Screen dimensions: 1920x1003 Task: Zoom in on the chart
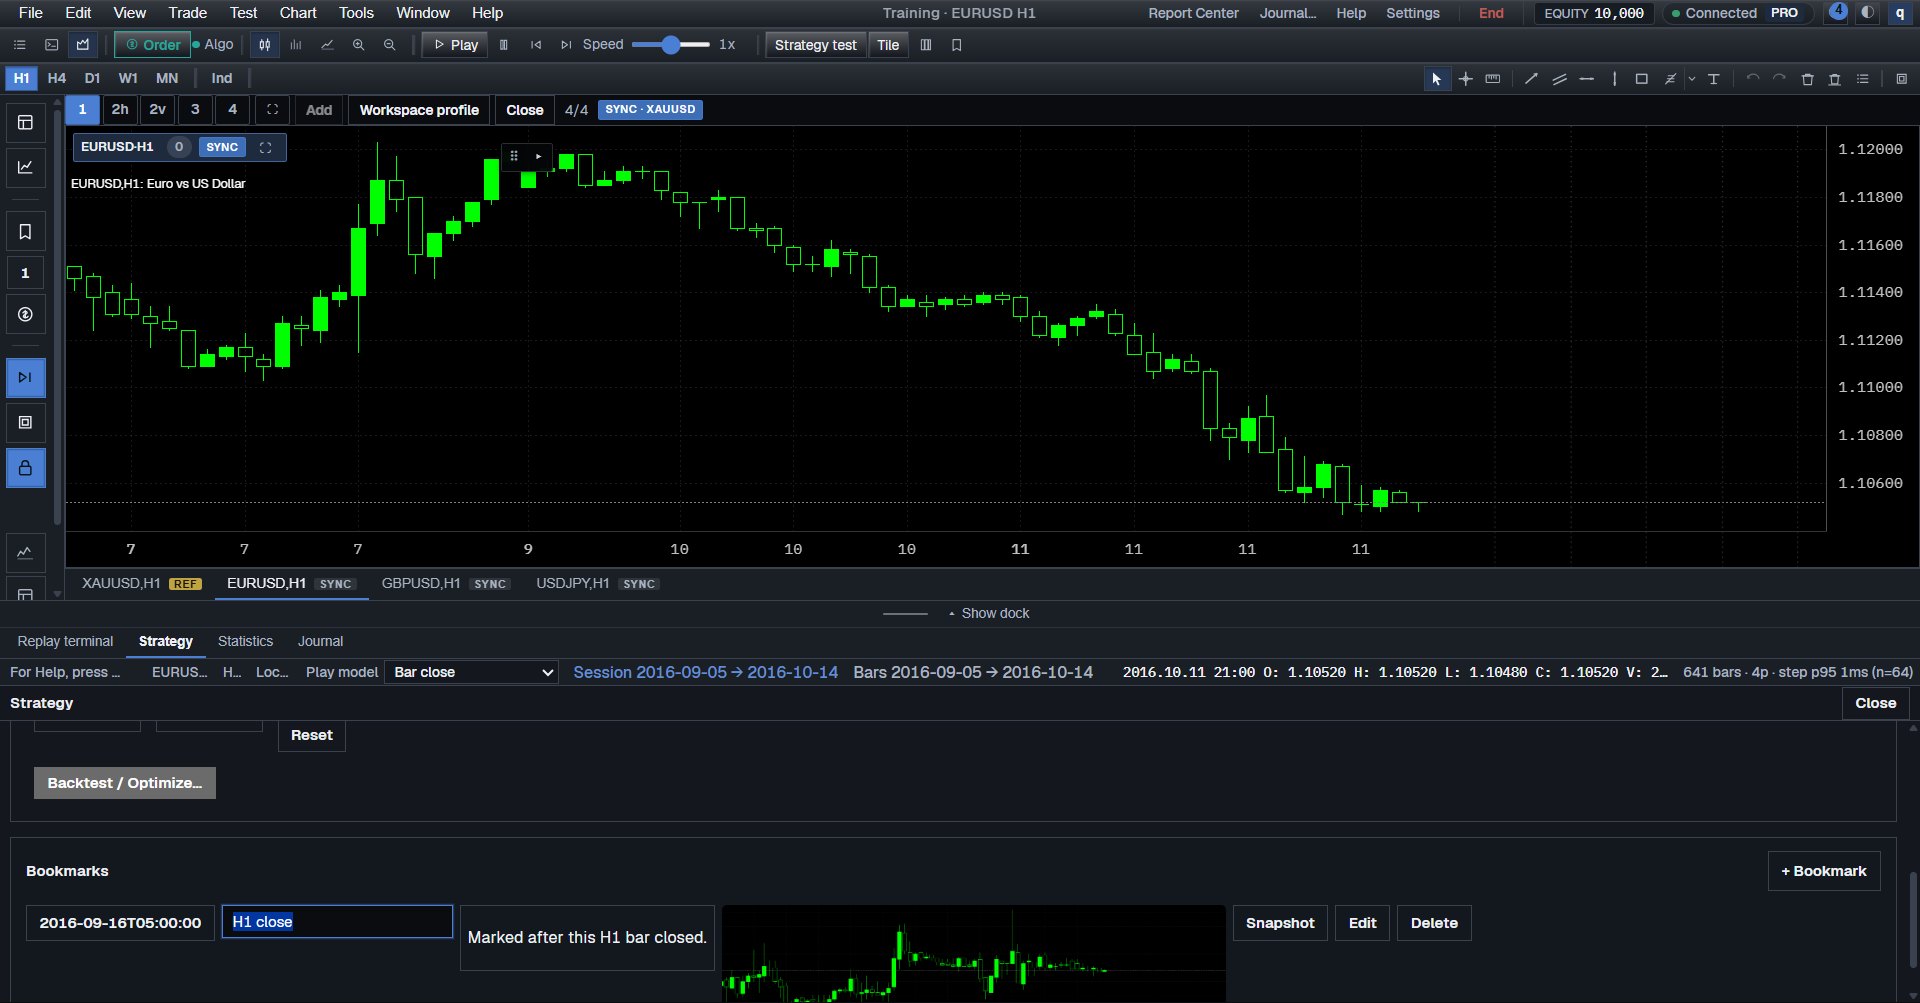[358, 45]
